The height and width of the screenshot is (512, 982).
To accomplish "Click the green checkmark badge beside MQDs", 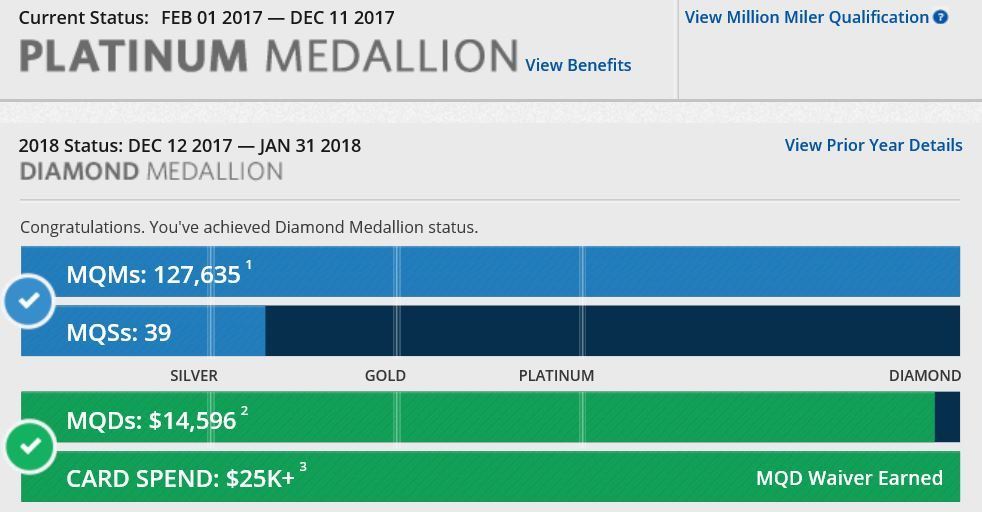I will (x=30, y=447).
